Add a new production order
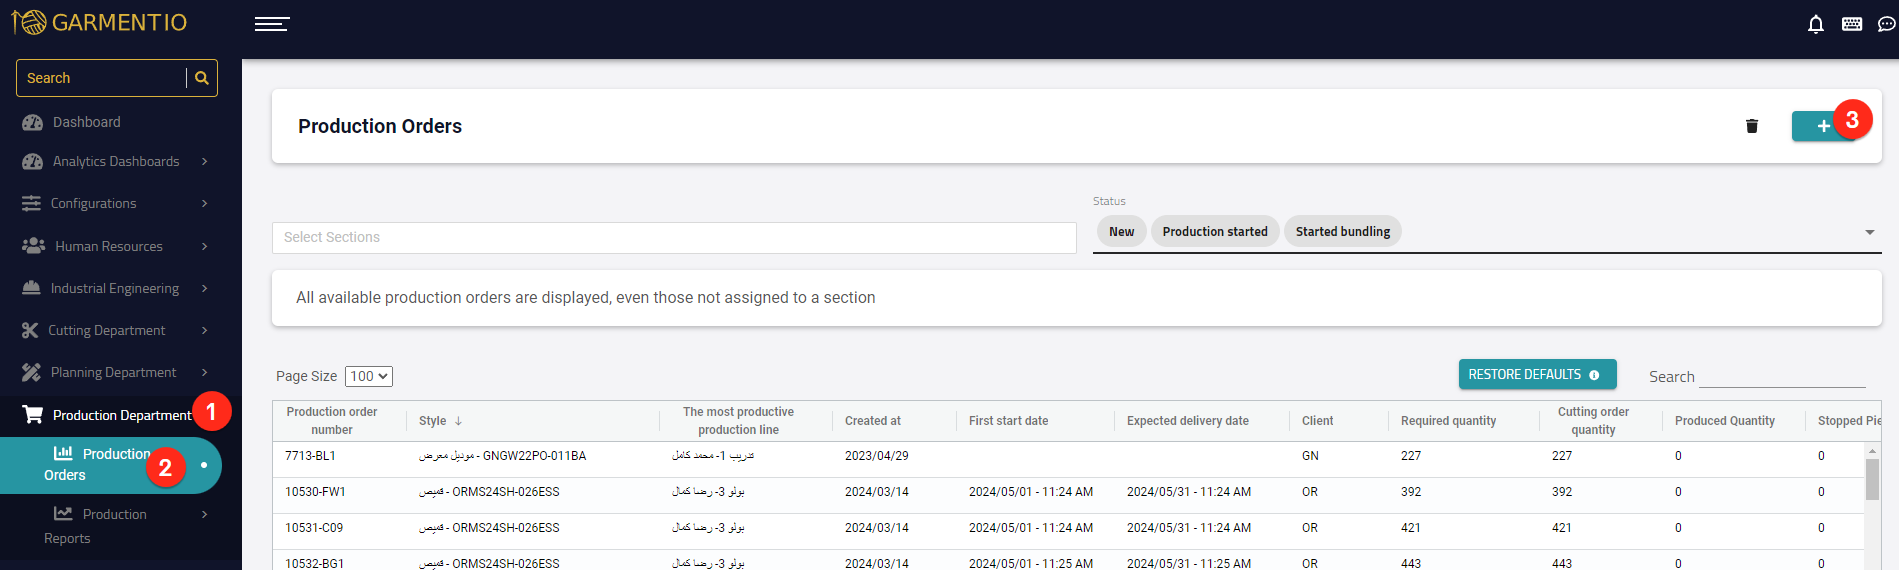The width and height of the screenshot is (1899, 570). (x=1823, y=126)
